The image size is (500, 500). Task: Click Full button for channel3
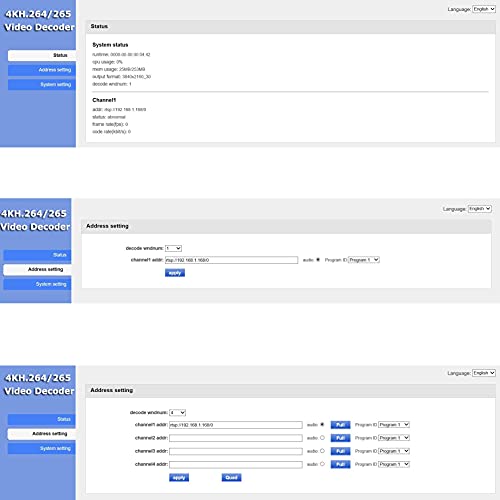coord(340,451)
